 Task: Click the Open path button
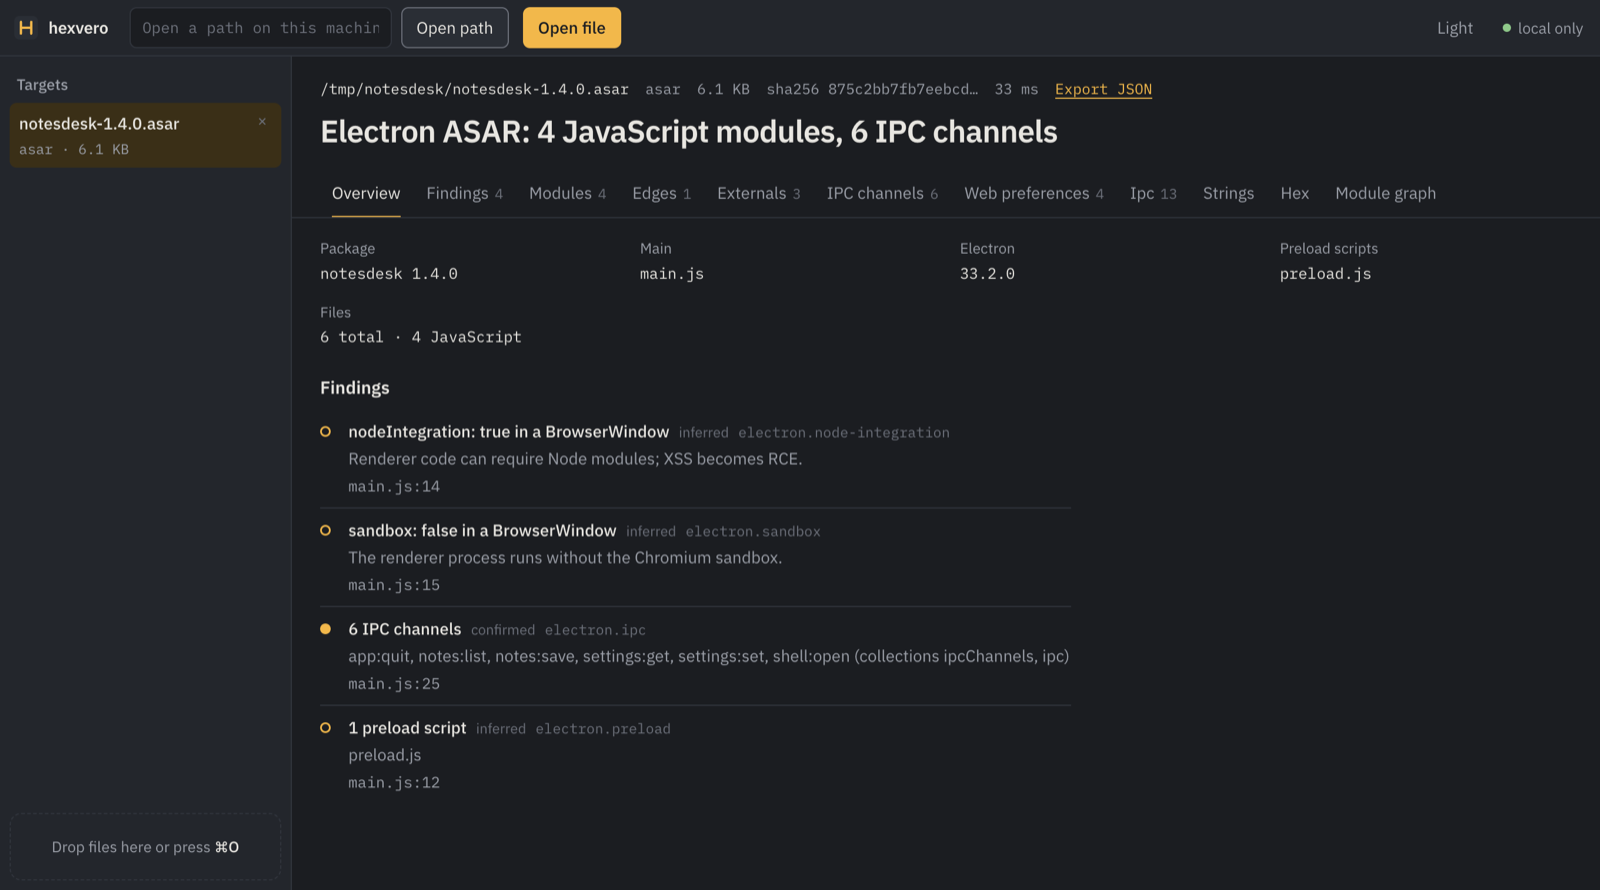click(x=454, y=28)
